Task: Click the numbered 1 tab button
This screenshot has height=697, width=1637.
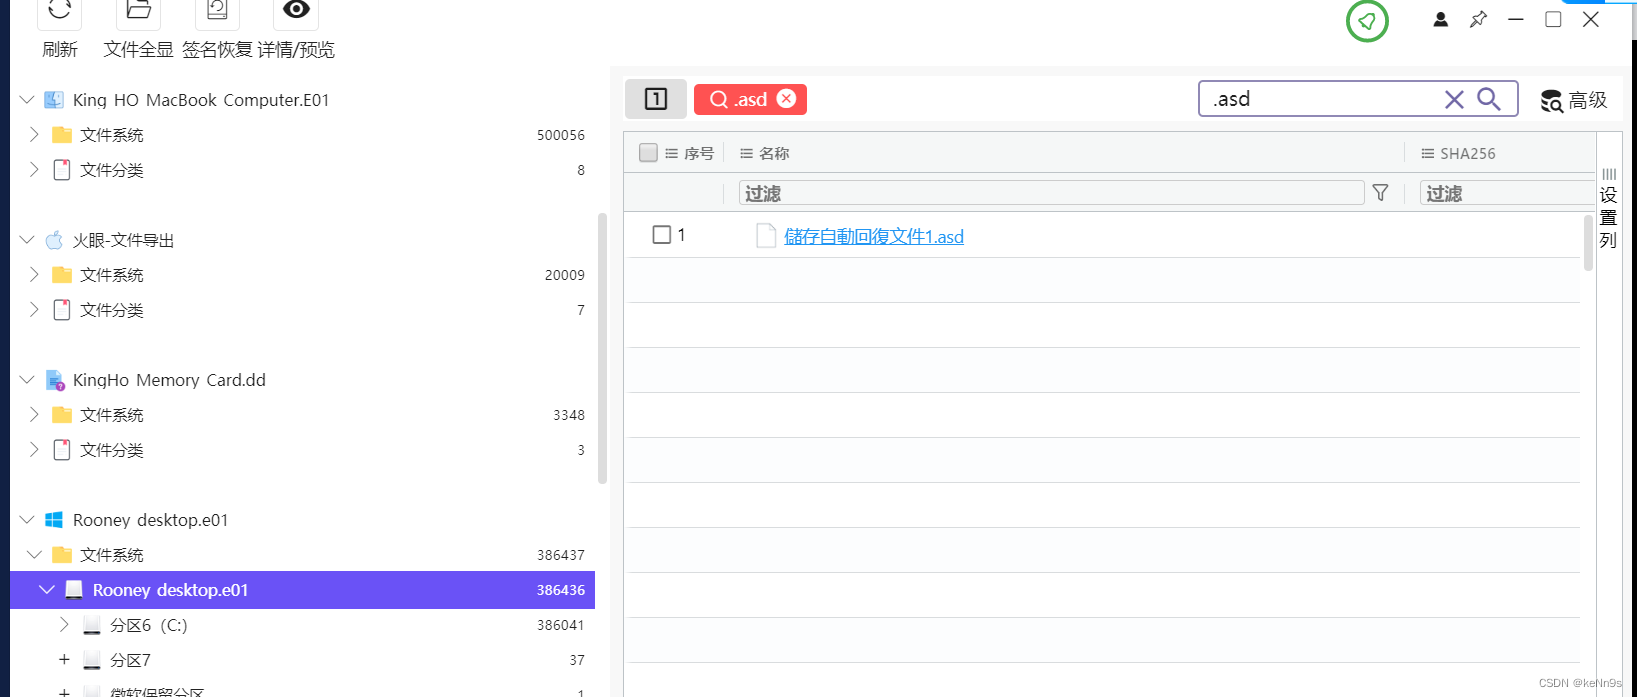Action: pos(656,99)
